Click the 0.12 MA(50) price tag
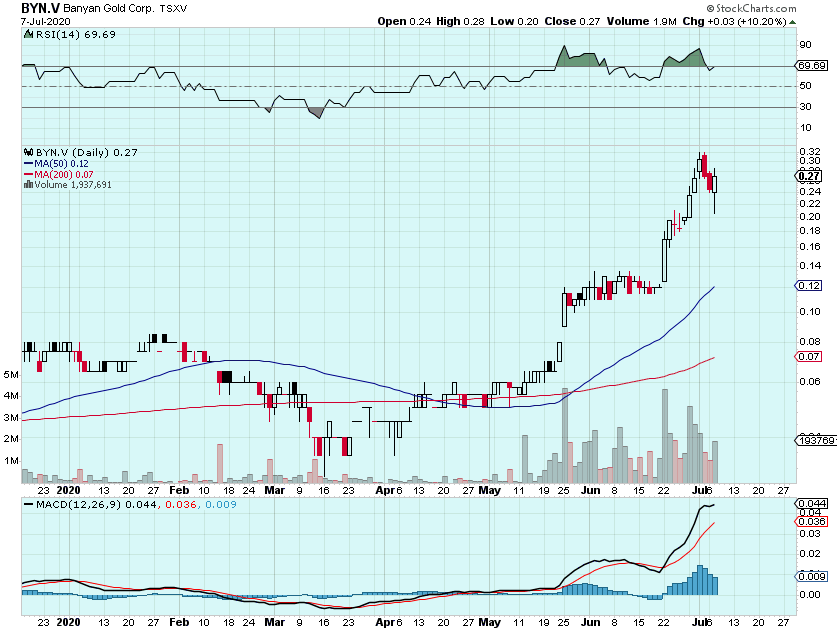Image resolution: width=838 pixels, height=628 pixels. click(x=809, y=285)
